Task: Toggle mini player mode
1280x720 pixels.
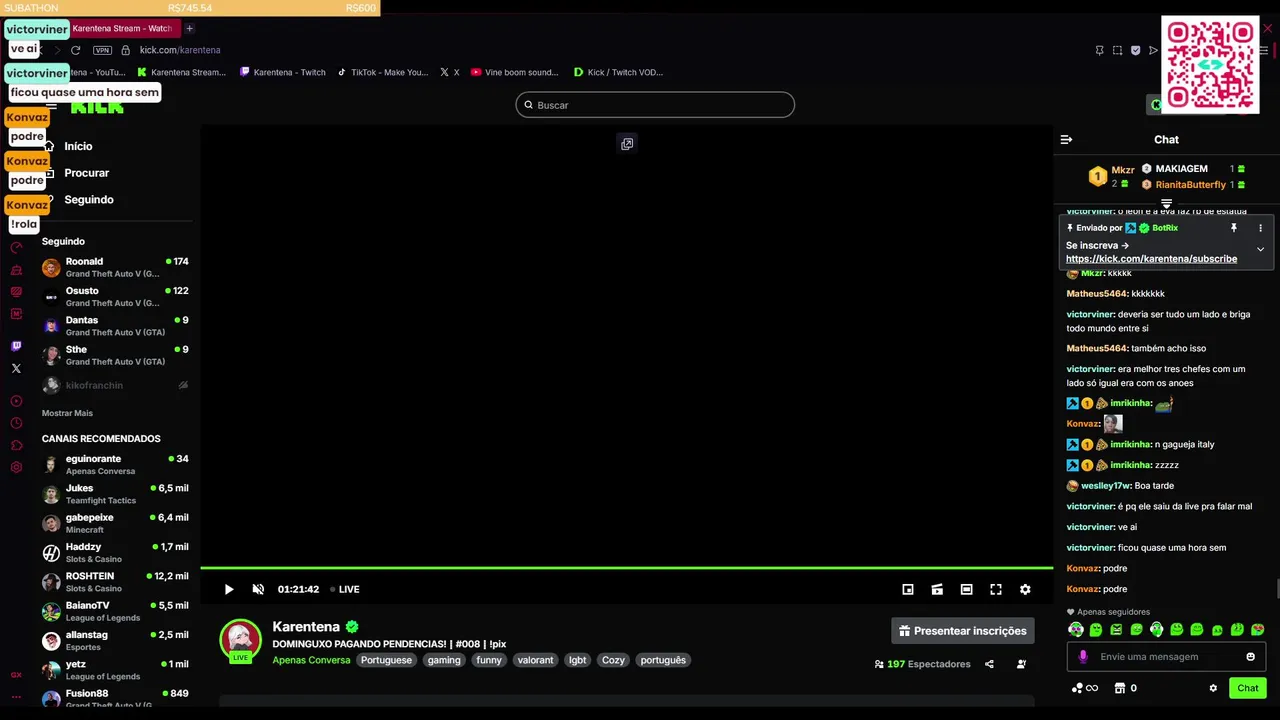Action: [908, 589]
